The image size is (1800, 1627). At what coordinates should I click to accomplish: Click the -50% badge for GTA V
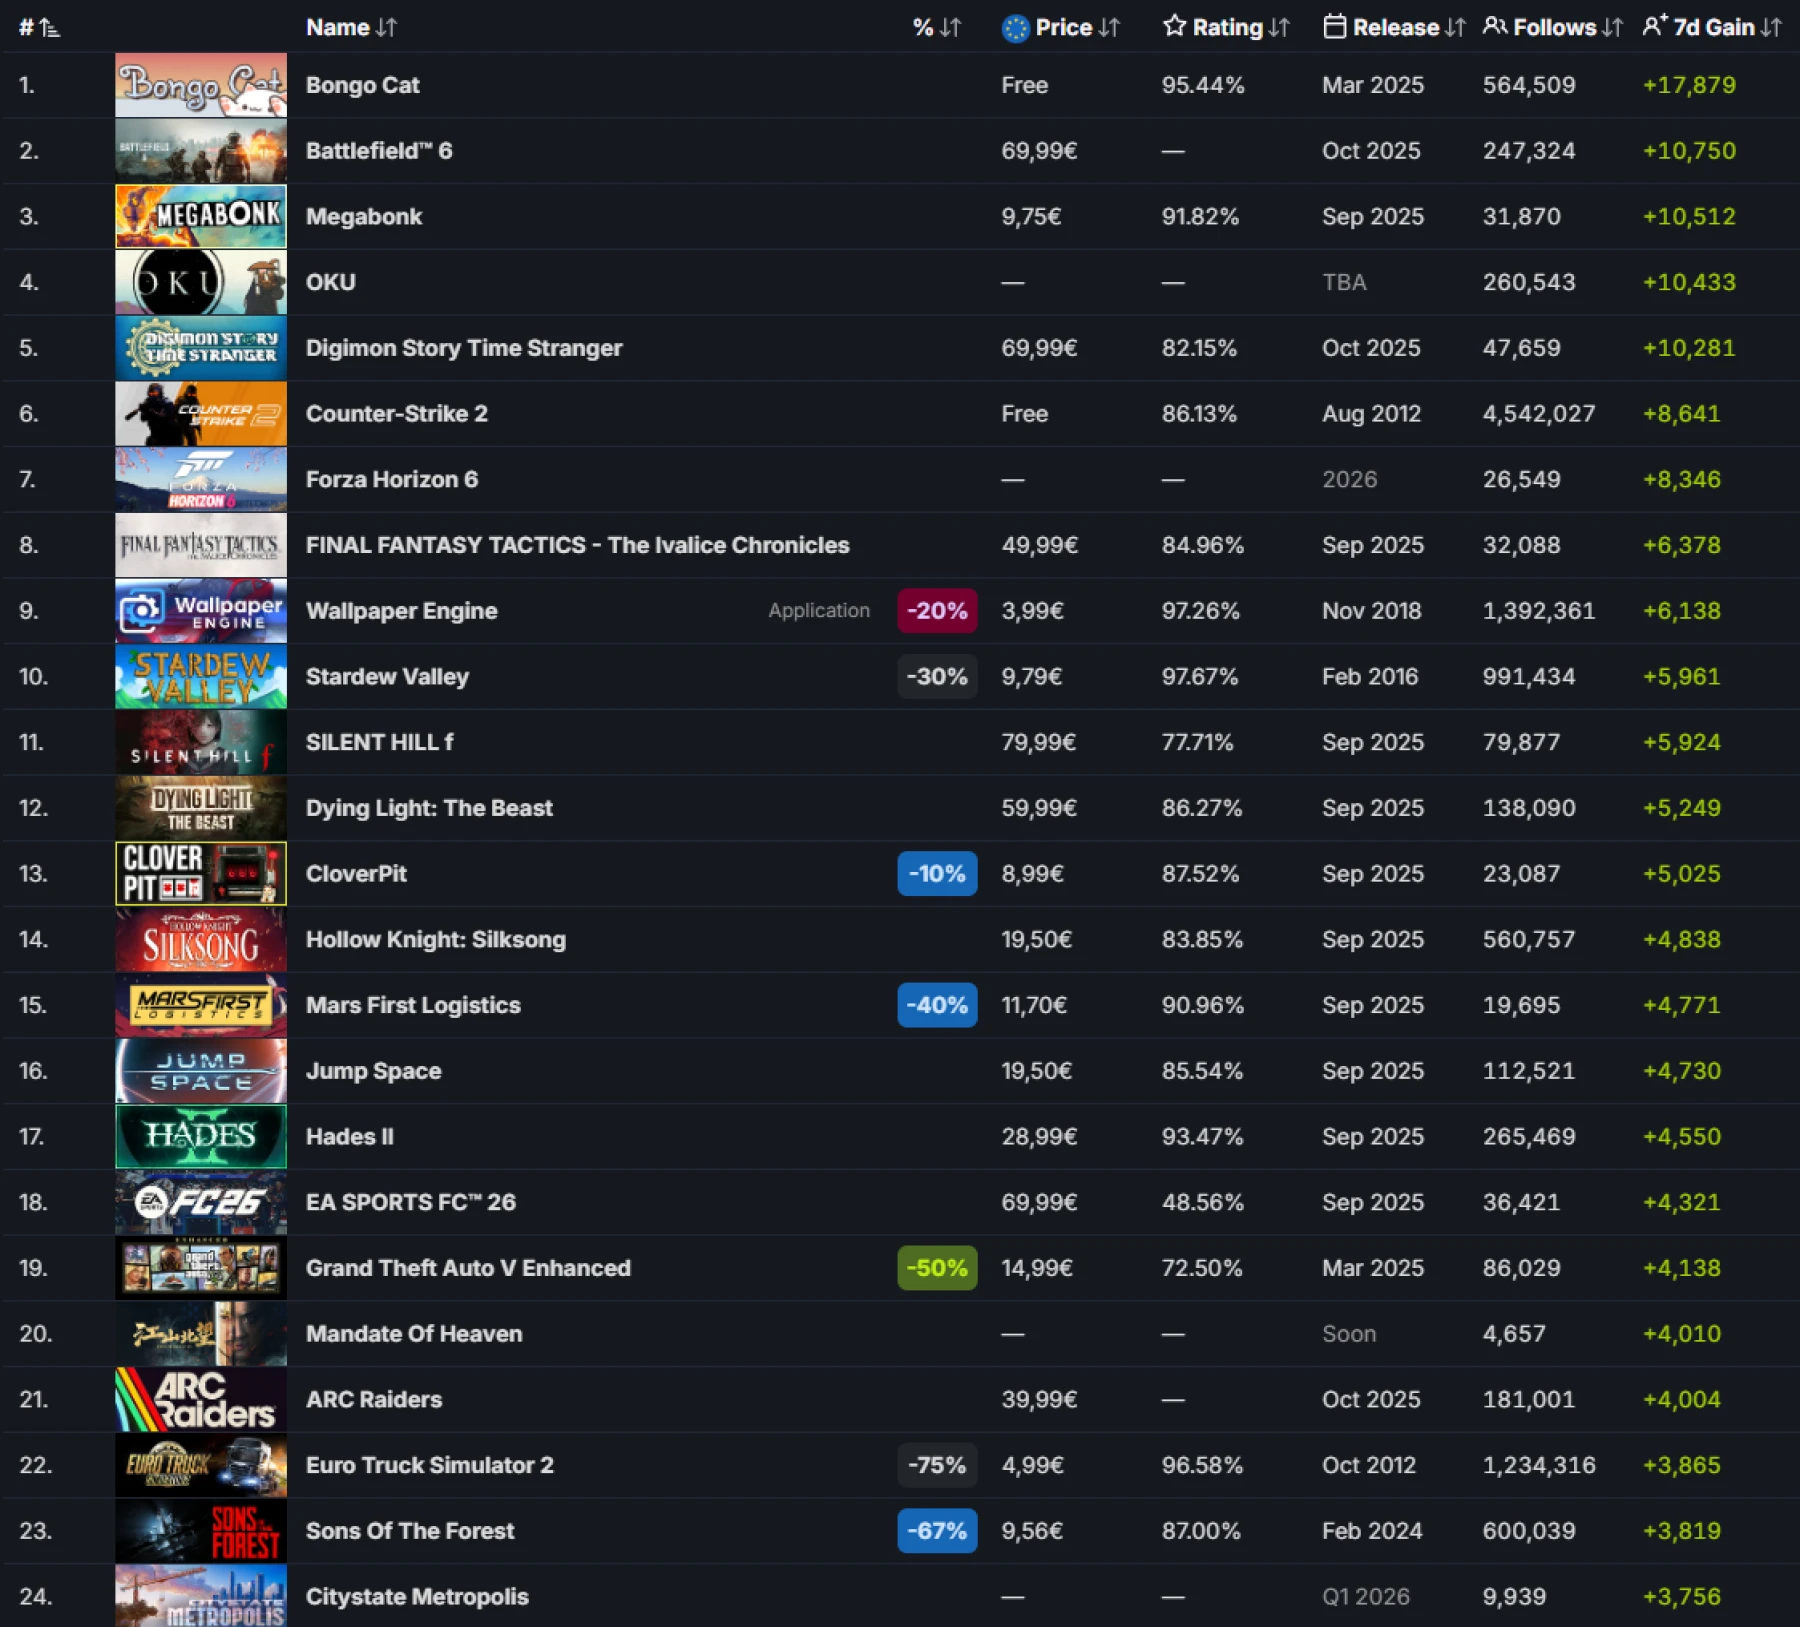click(937, 1268)
